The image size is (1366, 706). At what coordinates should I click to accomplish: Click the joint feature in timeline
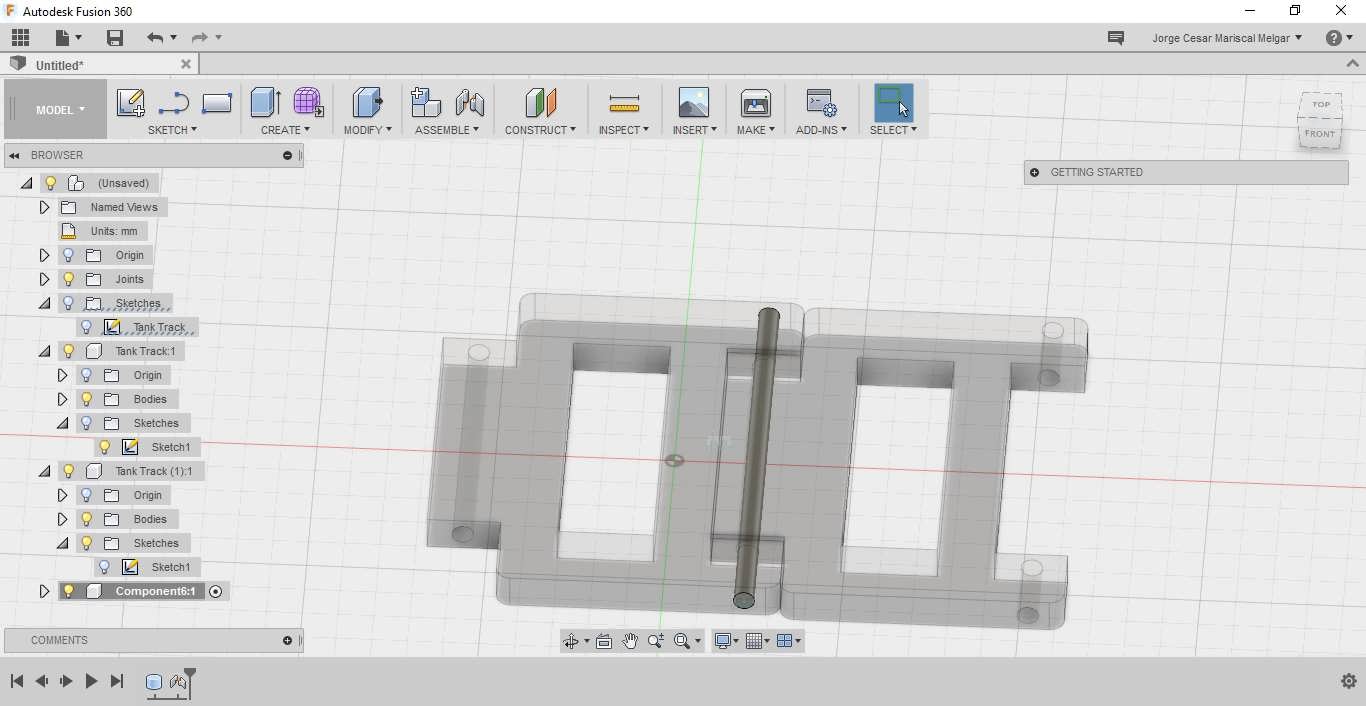tap(178, 682)
